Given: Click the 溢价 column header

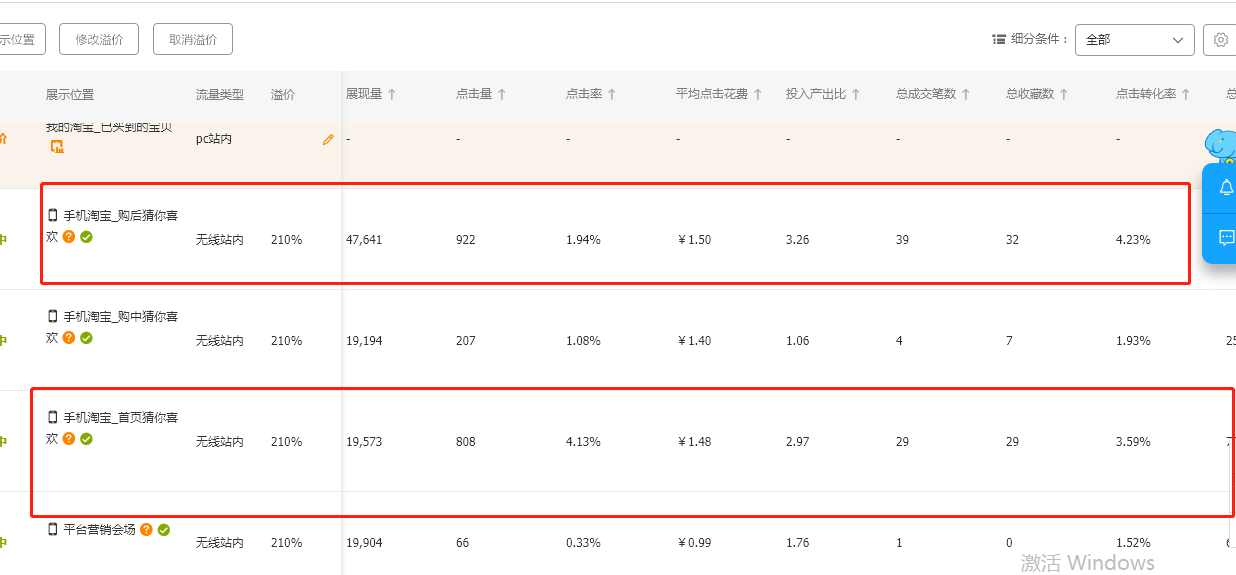Looking at the screenshot, I should coord(283,94).
